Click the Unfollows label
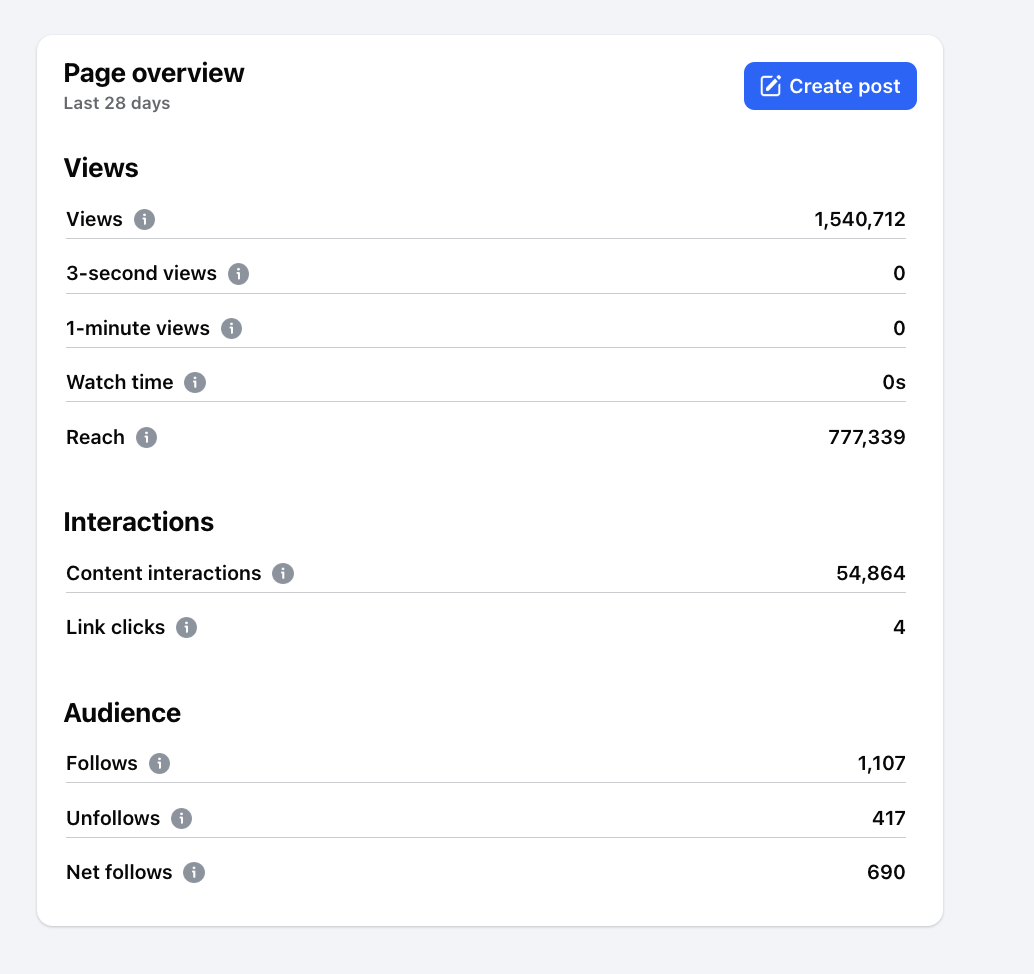This screenshot has width=1034, height=974. point(113,818)
